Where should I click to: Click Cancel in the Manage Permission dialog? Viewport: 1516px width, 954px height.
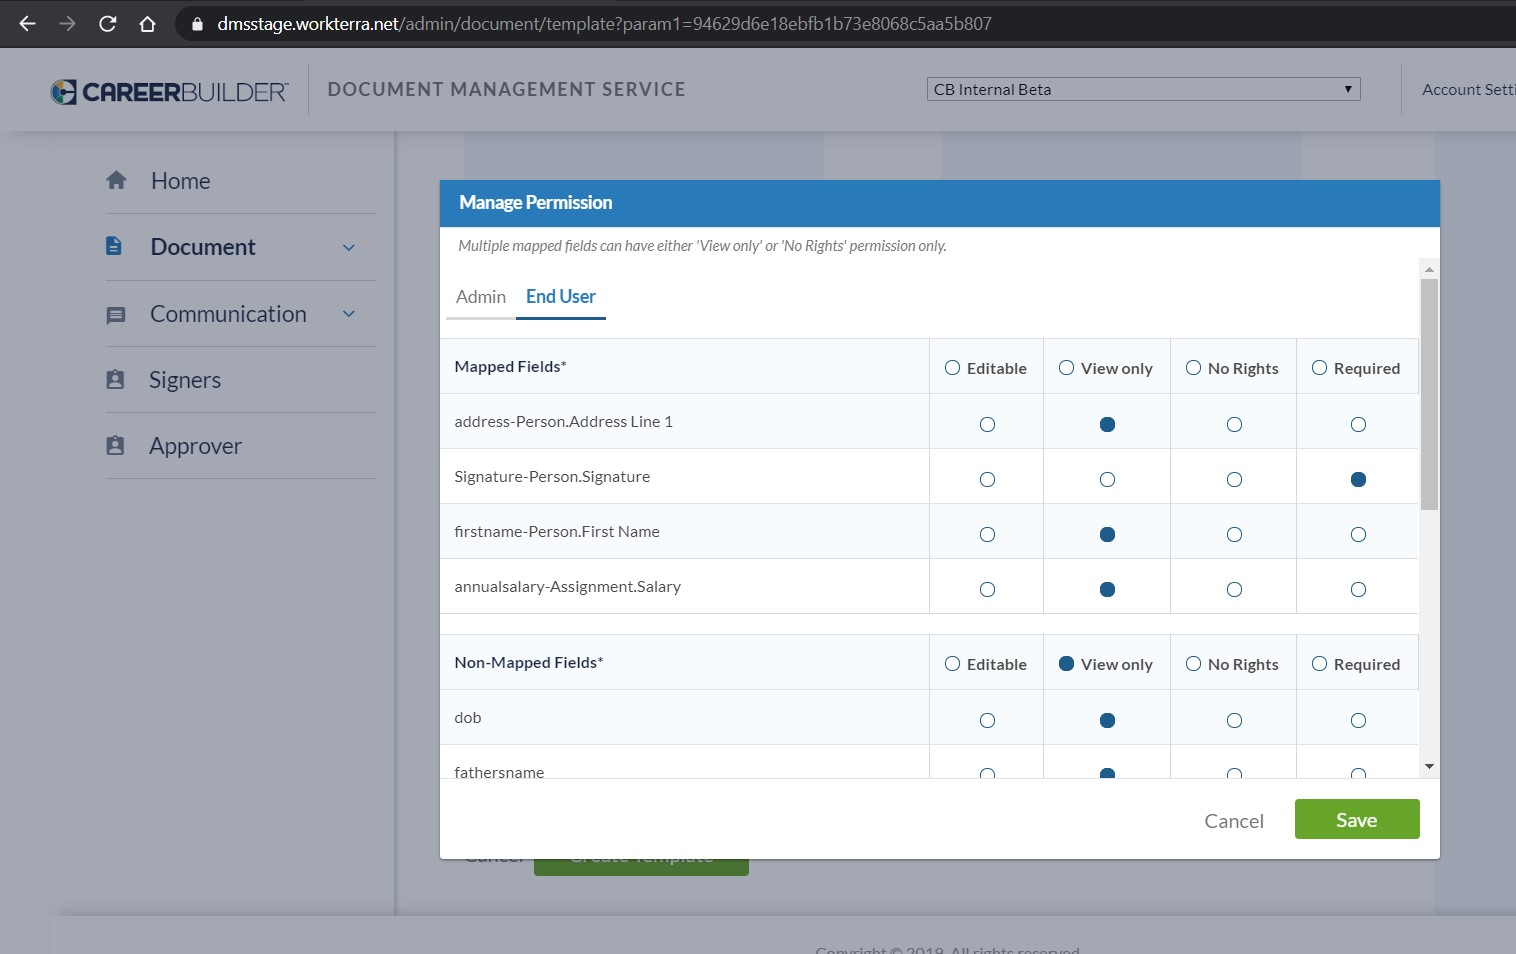coord(1233,820)
